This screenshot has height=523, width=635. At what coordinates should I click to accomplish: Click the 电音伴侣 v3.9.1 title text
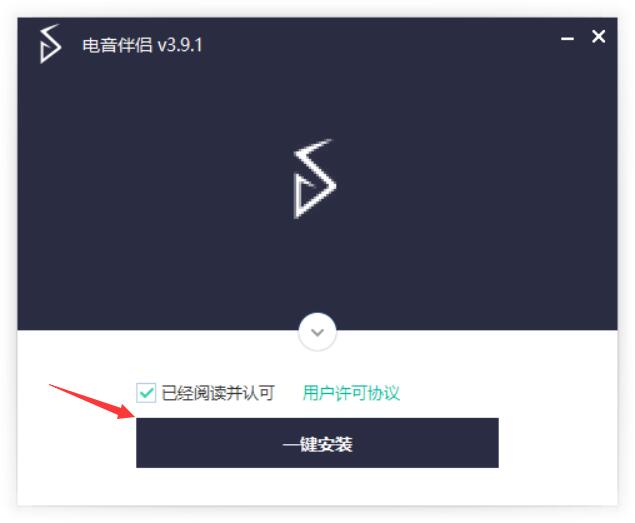(x=142, y=45)
